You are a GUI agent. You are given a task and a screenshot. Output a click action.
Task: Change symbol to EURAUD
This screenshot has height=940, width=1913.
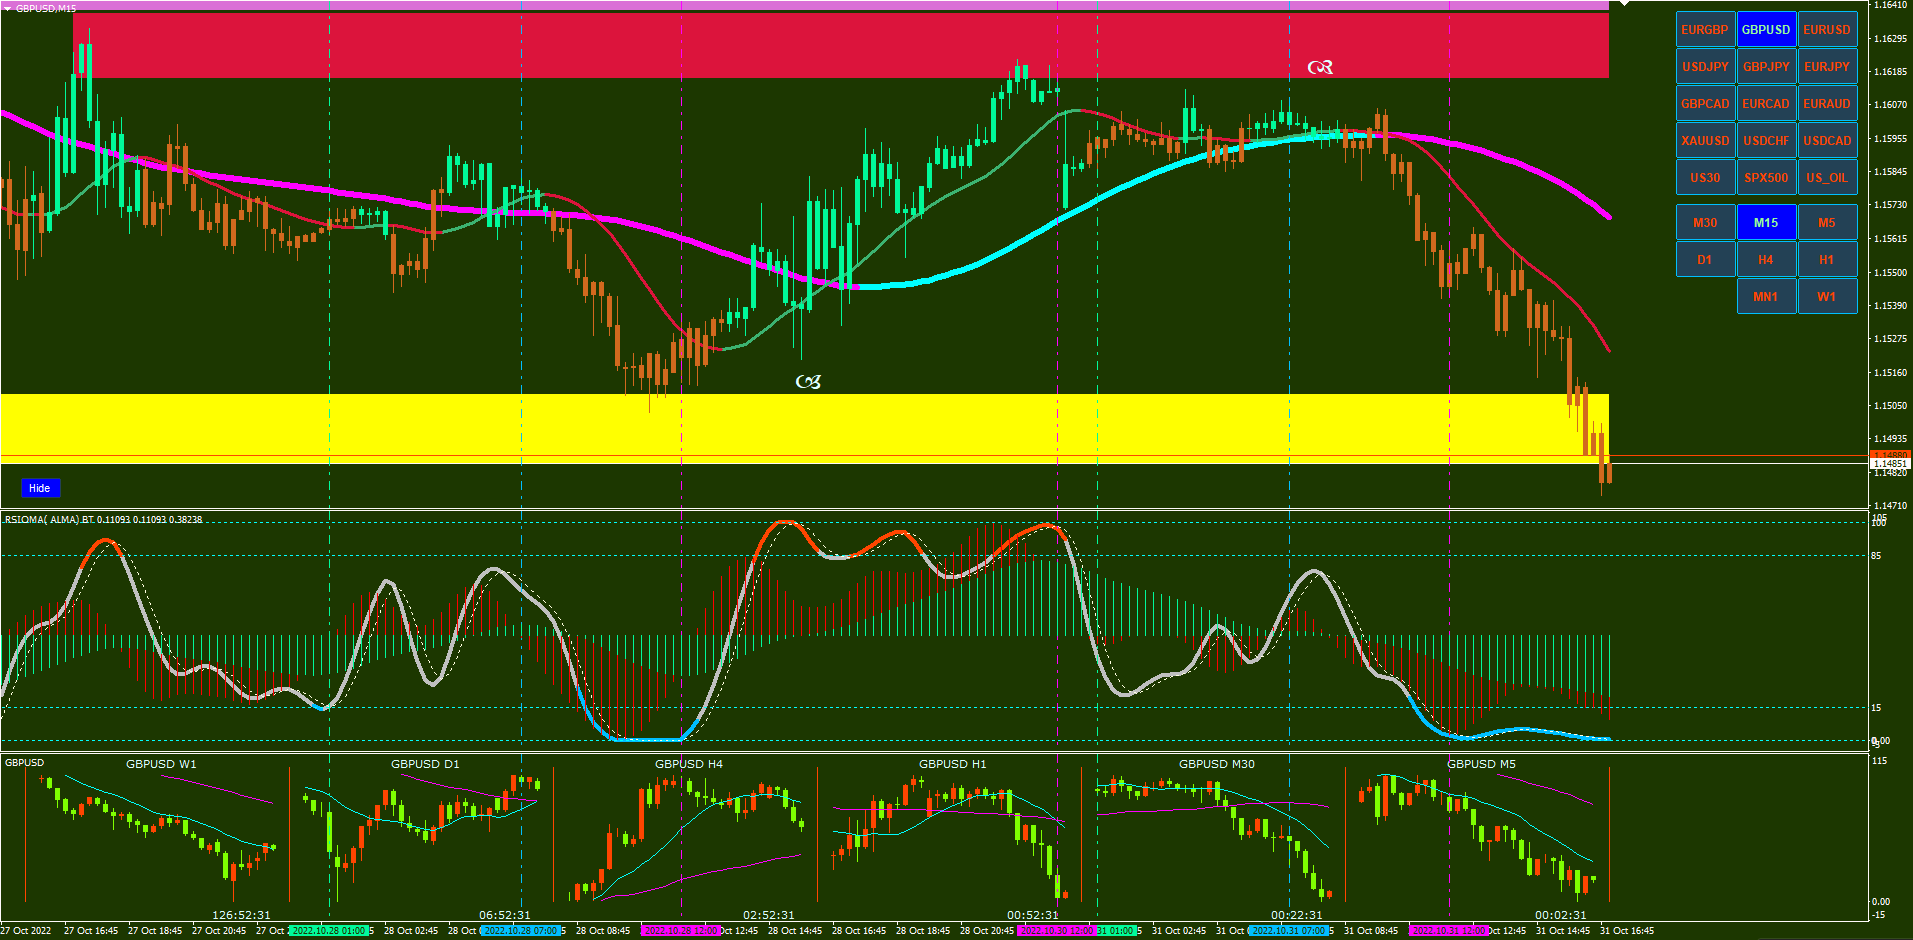1827,104
